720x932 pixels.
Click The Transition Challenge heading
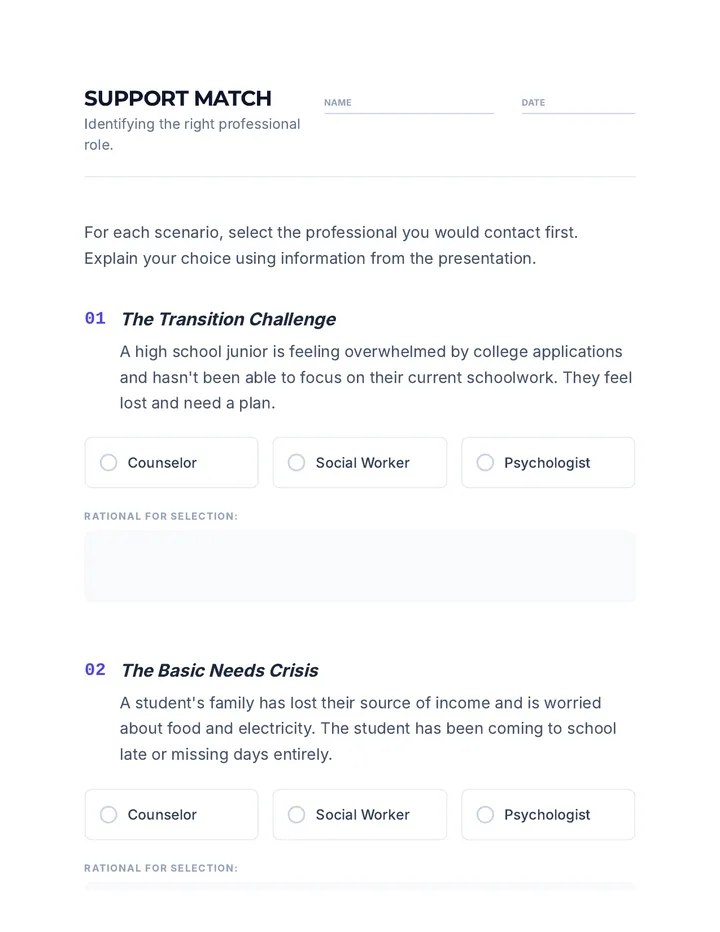pos(229,319)
